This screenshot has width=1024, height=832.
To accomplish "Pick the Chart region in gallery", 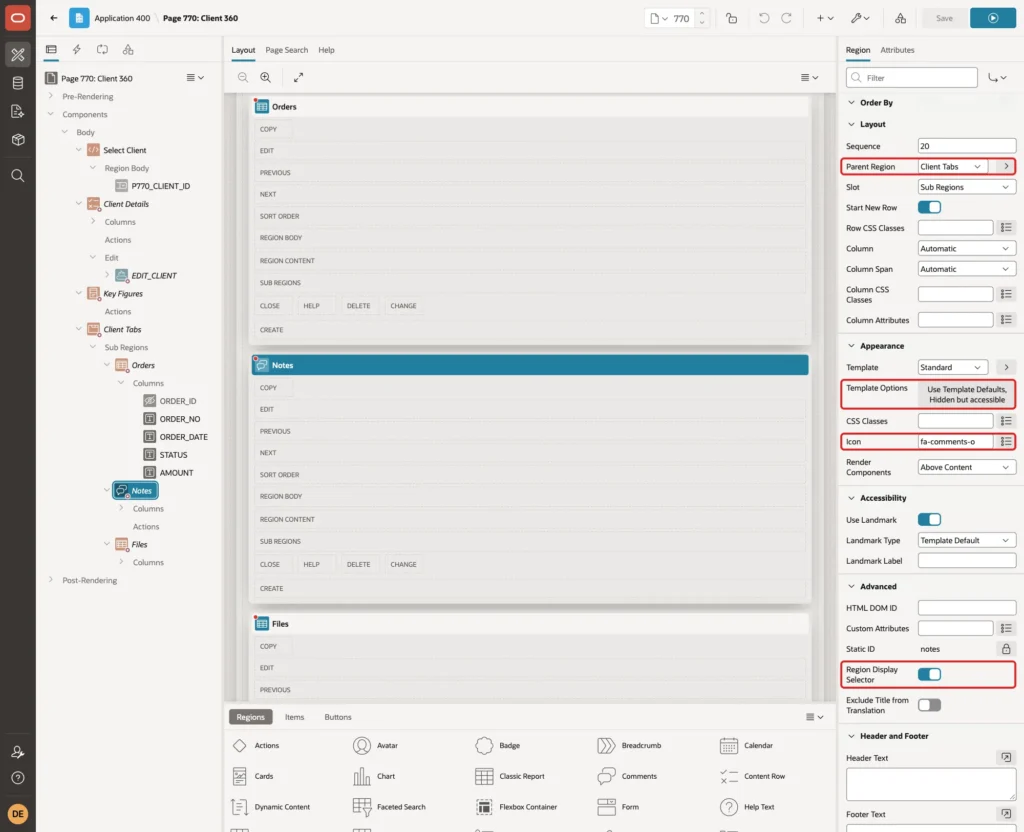I will click(374, 776).
